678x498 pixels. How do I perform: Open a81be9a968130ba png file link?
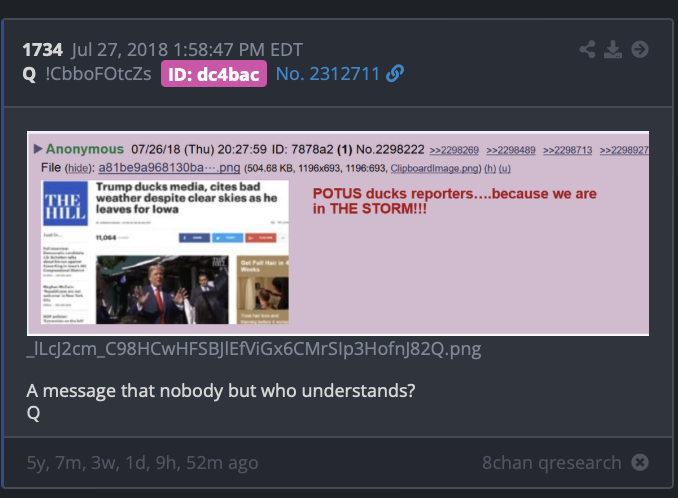pyautogui.click(x=169, y=168)
